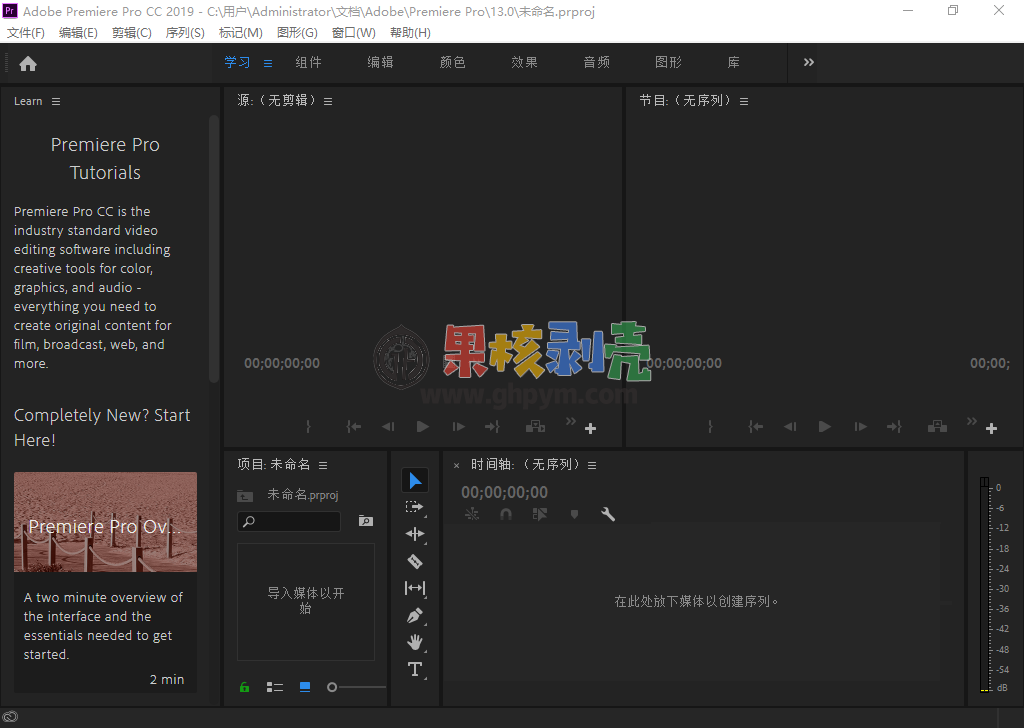Select the Track Select Forward tool

(x=415, y=507)
